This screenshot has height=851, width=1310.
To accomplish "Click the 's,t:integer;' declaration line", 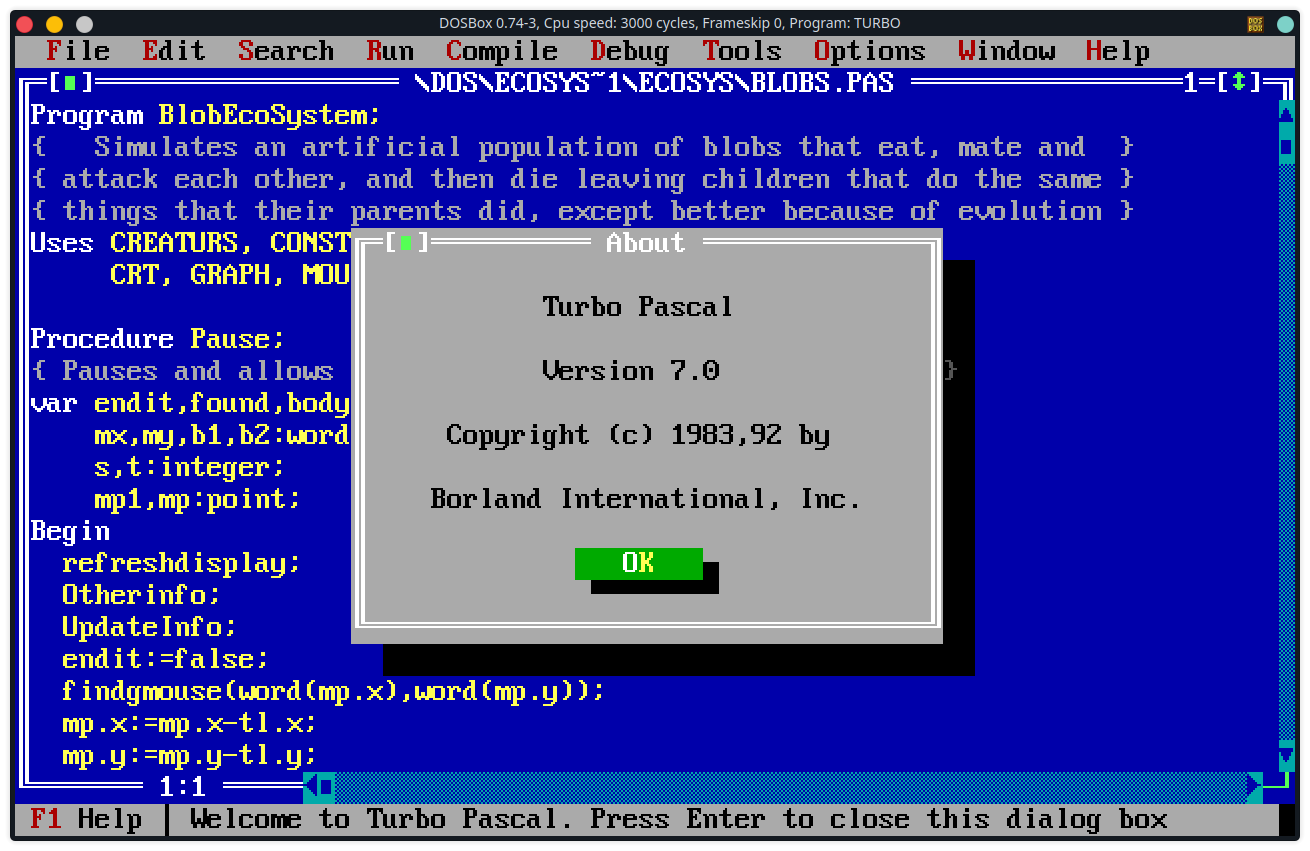I will 190,467.
